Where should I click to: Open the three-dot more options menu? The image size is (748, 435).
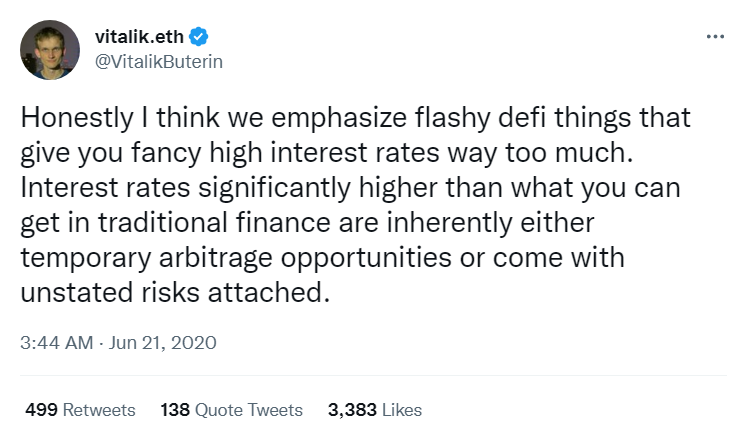pyautogui.click(x=716, y=37)
